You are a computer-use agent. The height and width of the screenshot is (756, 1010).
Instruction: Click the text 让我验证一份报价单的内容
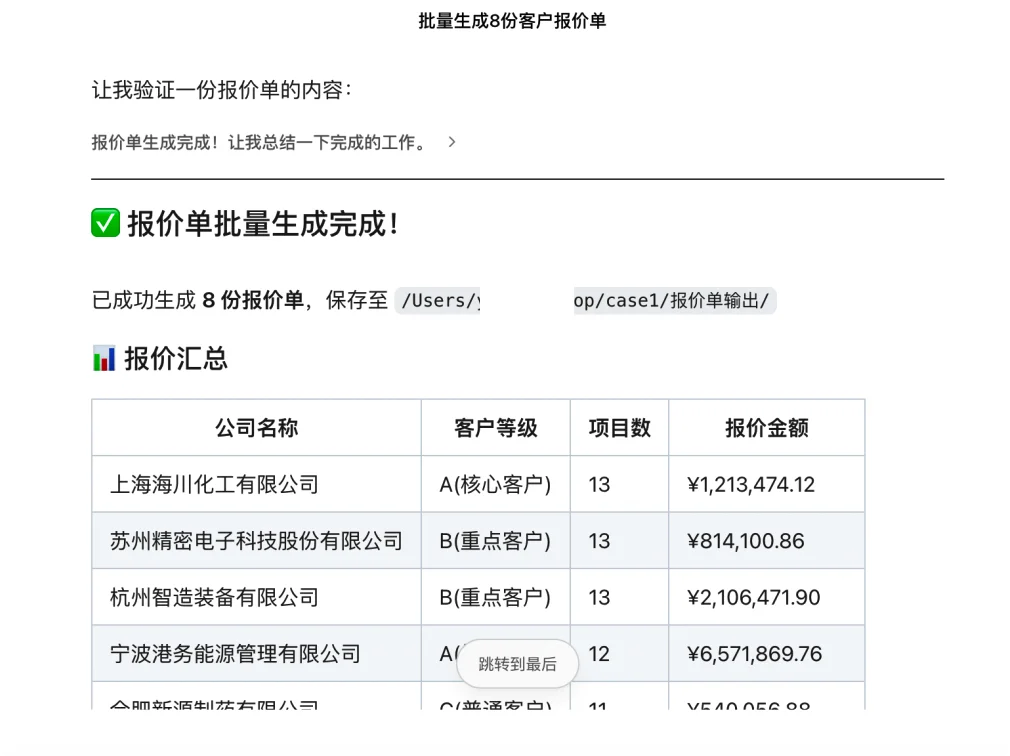pos(219,90)
